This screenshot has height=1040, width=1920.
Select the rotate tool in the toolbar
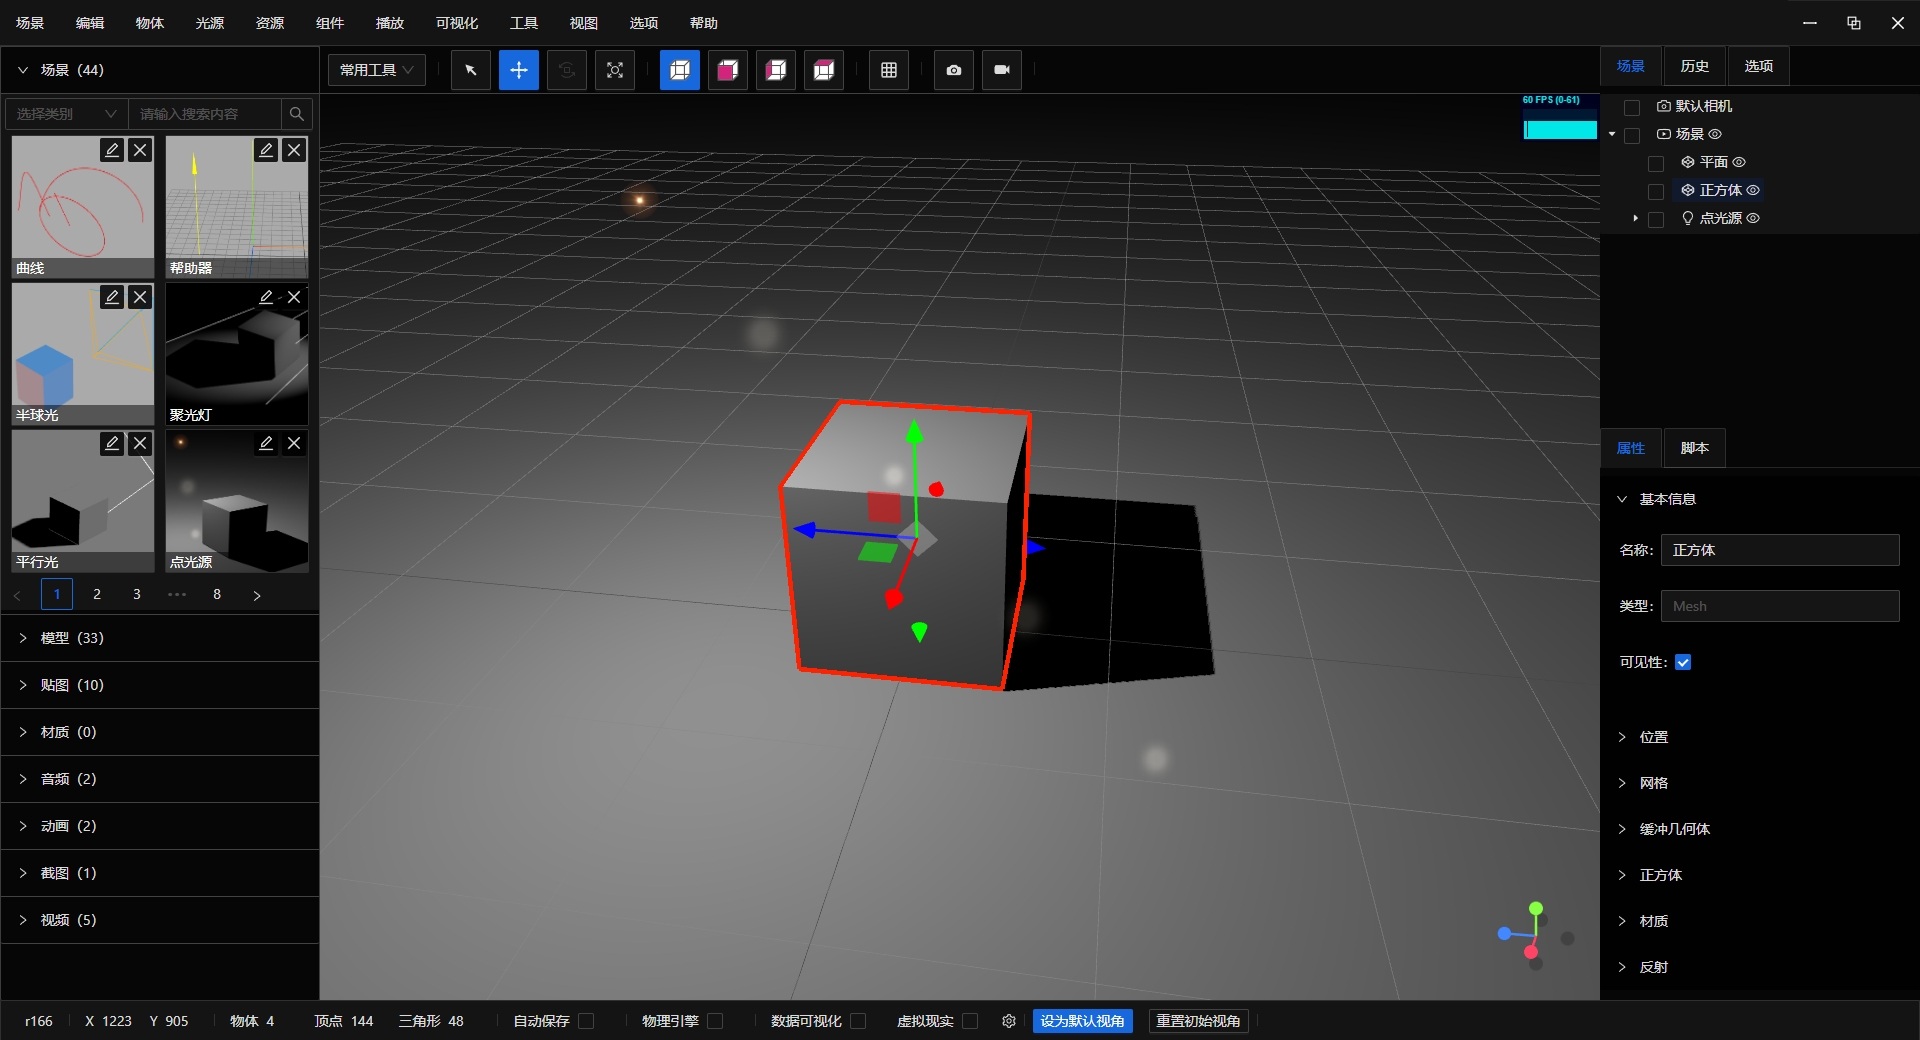click(x=567, y=70)
